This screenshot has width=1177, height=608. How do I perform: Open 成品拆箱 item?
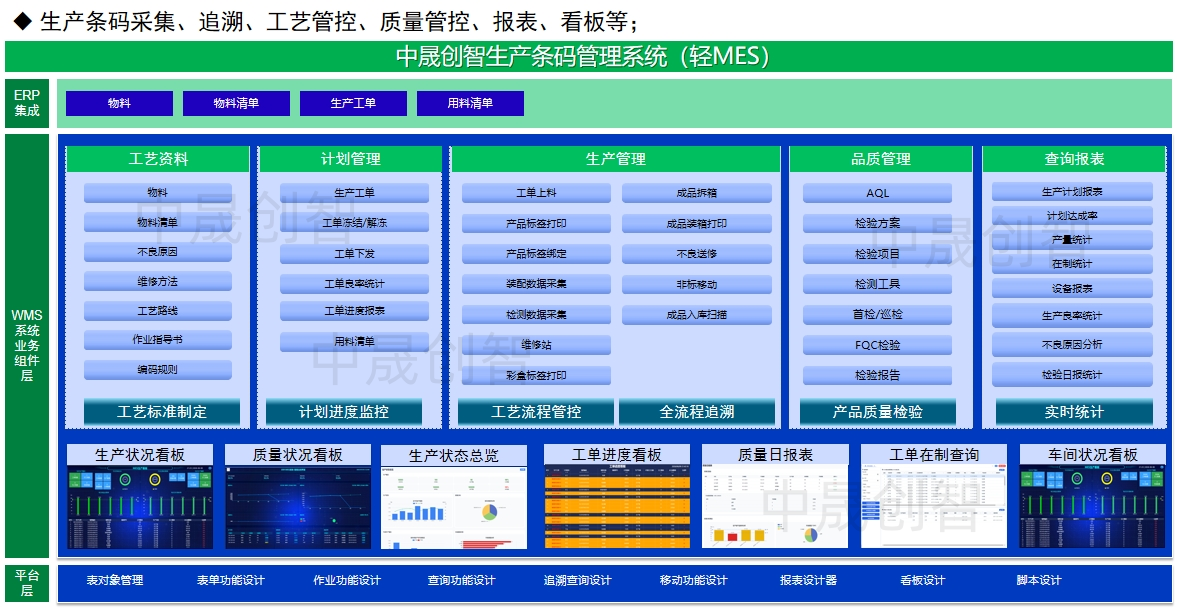click(x=697, y=193)
